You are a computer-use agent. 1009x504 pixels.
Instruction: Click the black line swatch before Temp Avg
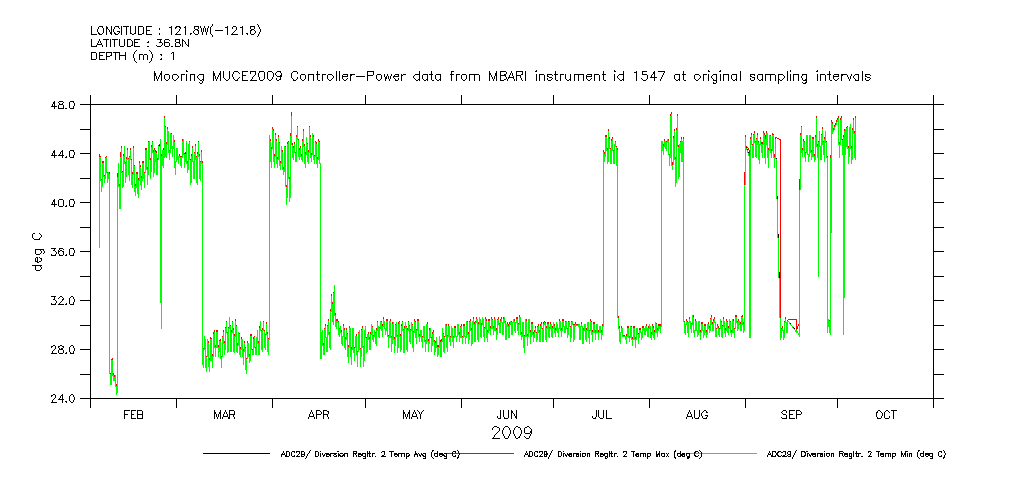click(x=238, y=454)
